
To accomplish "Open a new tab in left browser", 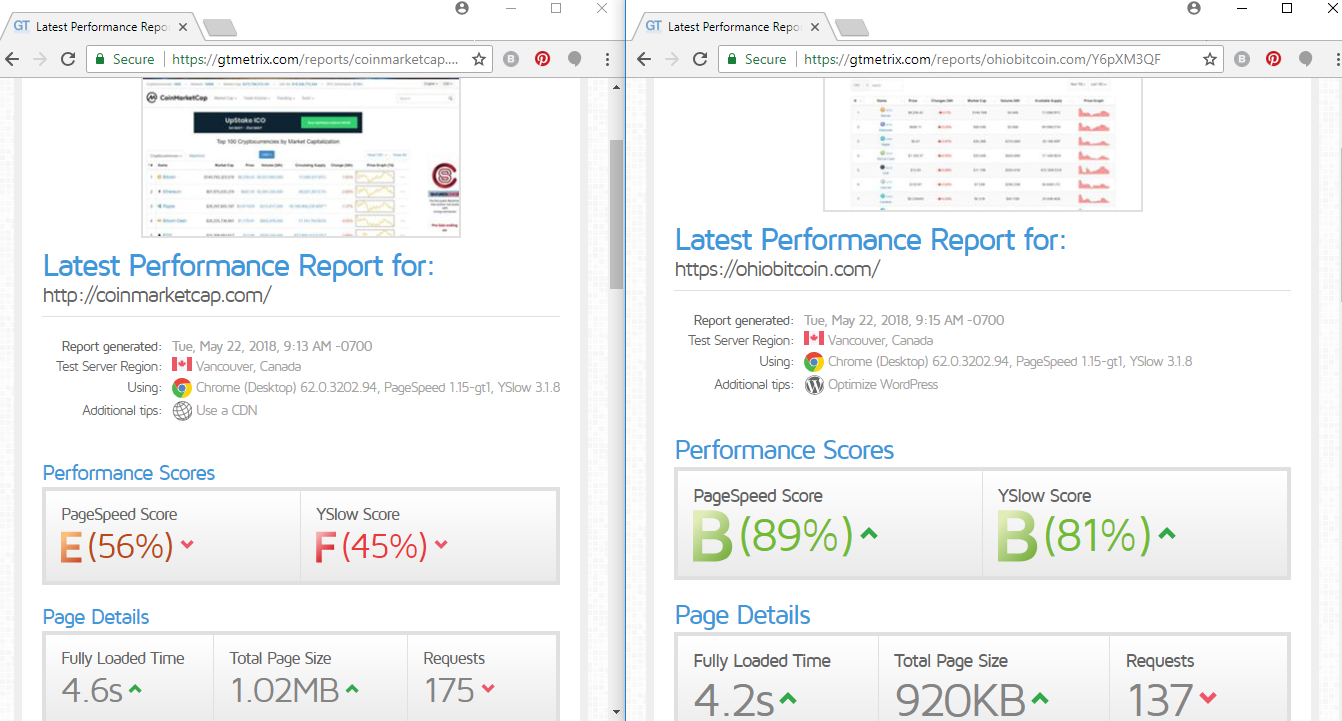I will 218,27.
